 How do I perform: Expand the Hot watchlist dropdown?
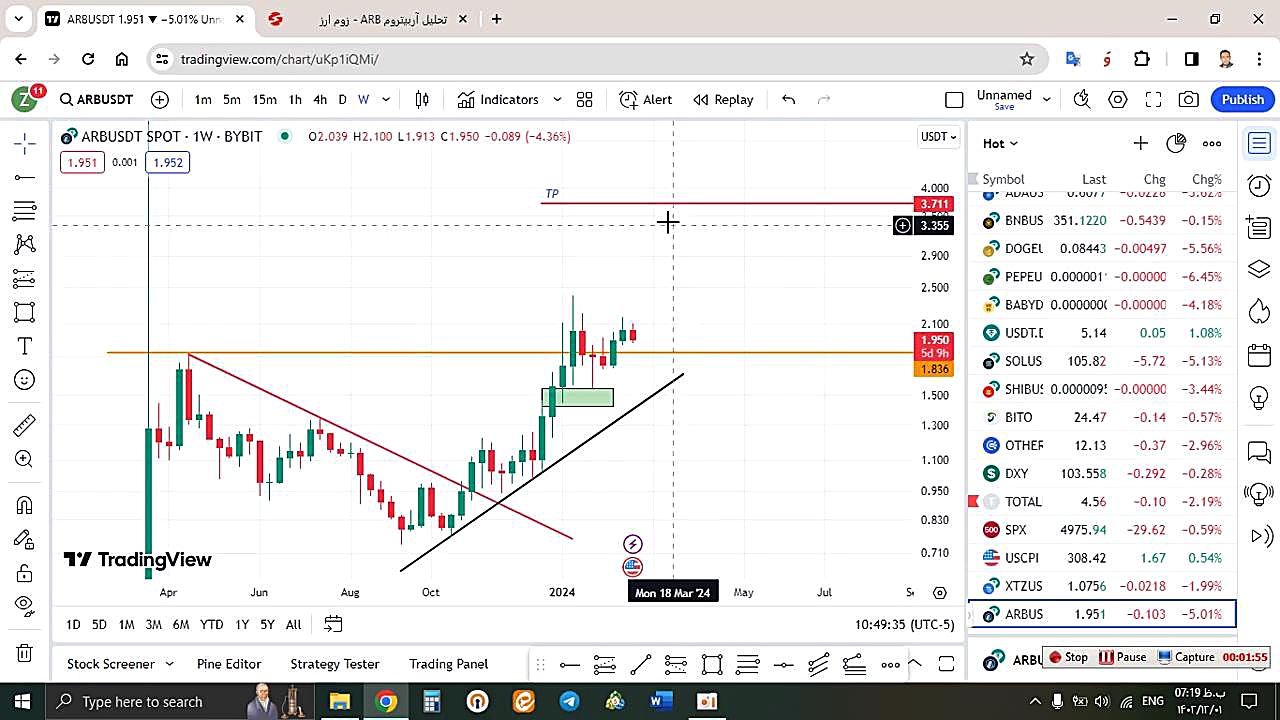point(1000,143)
